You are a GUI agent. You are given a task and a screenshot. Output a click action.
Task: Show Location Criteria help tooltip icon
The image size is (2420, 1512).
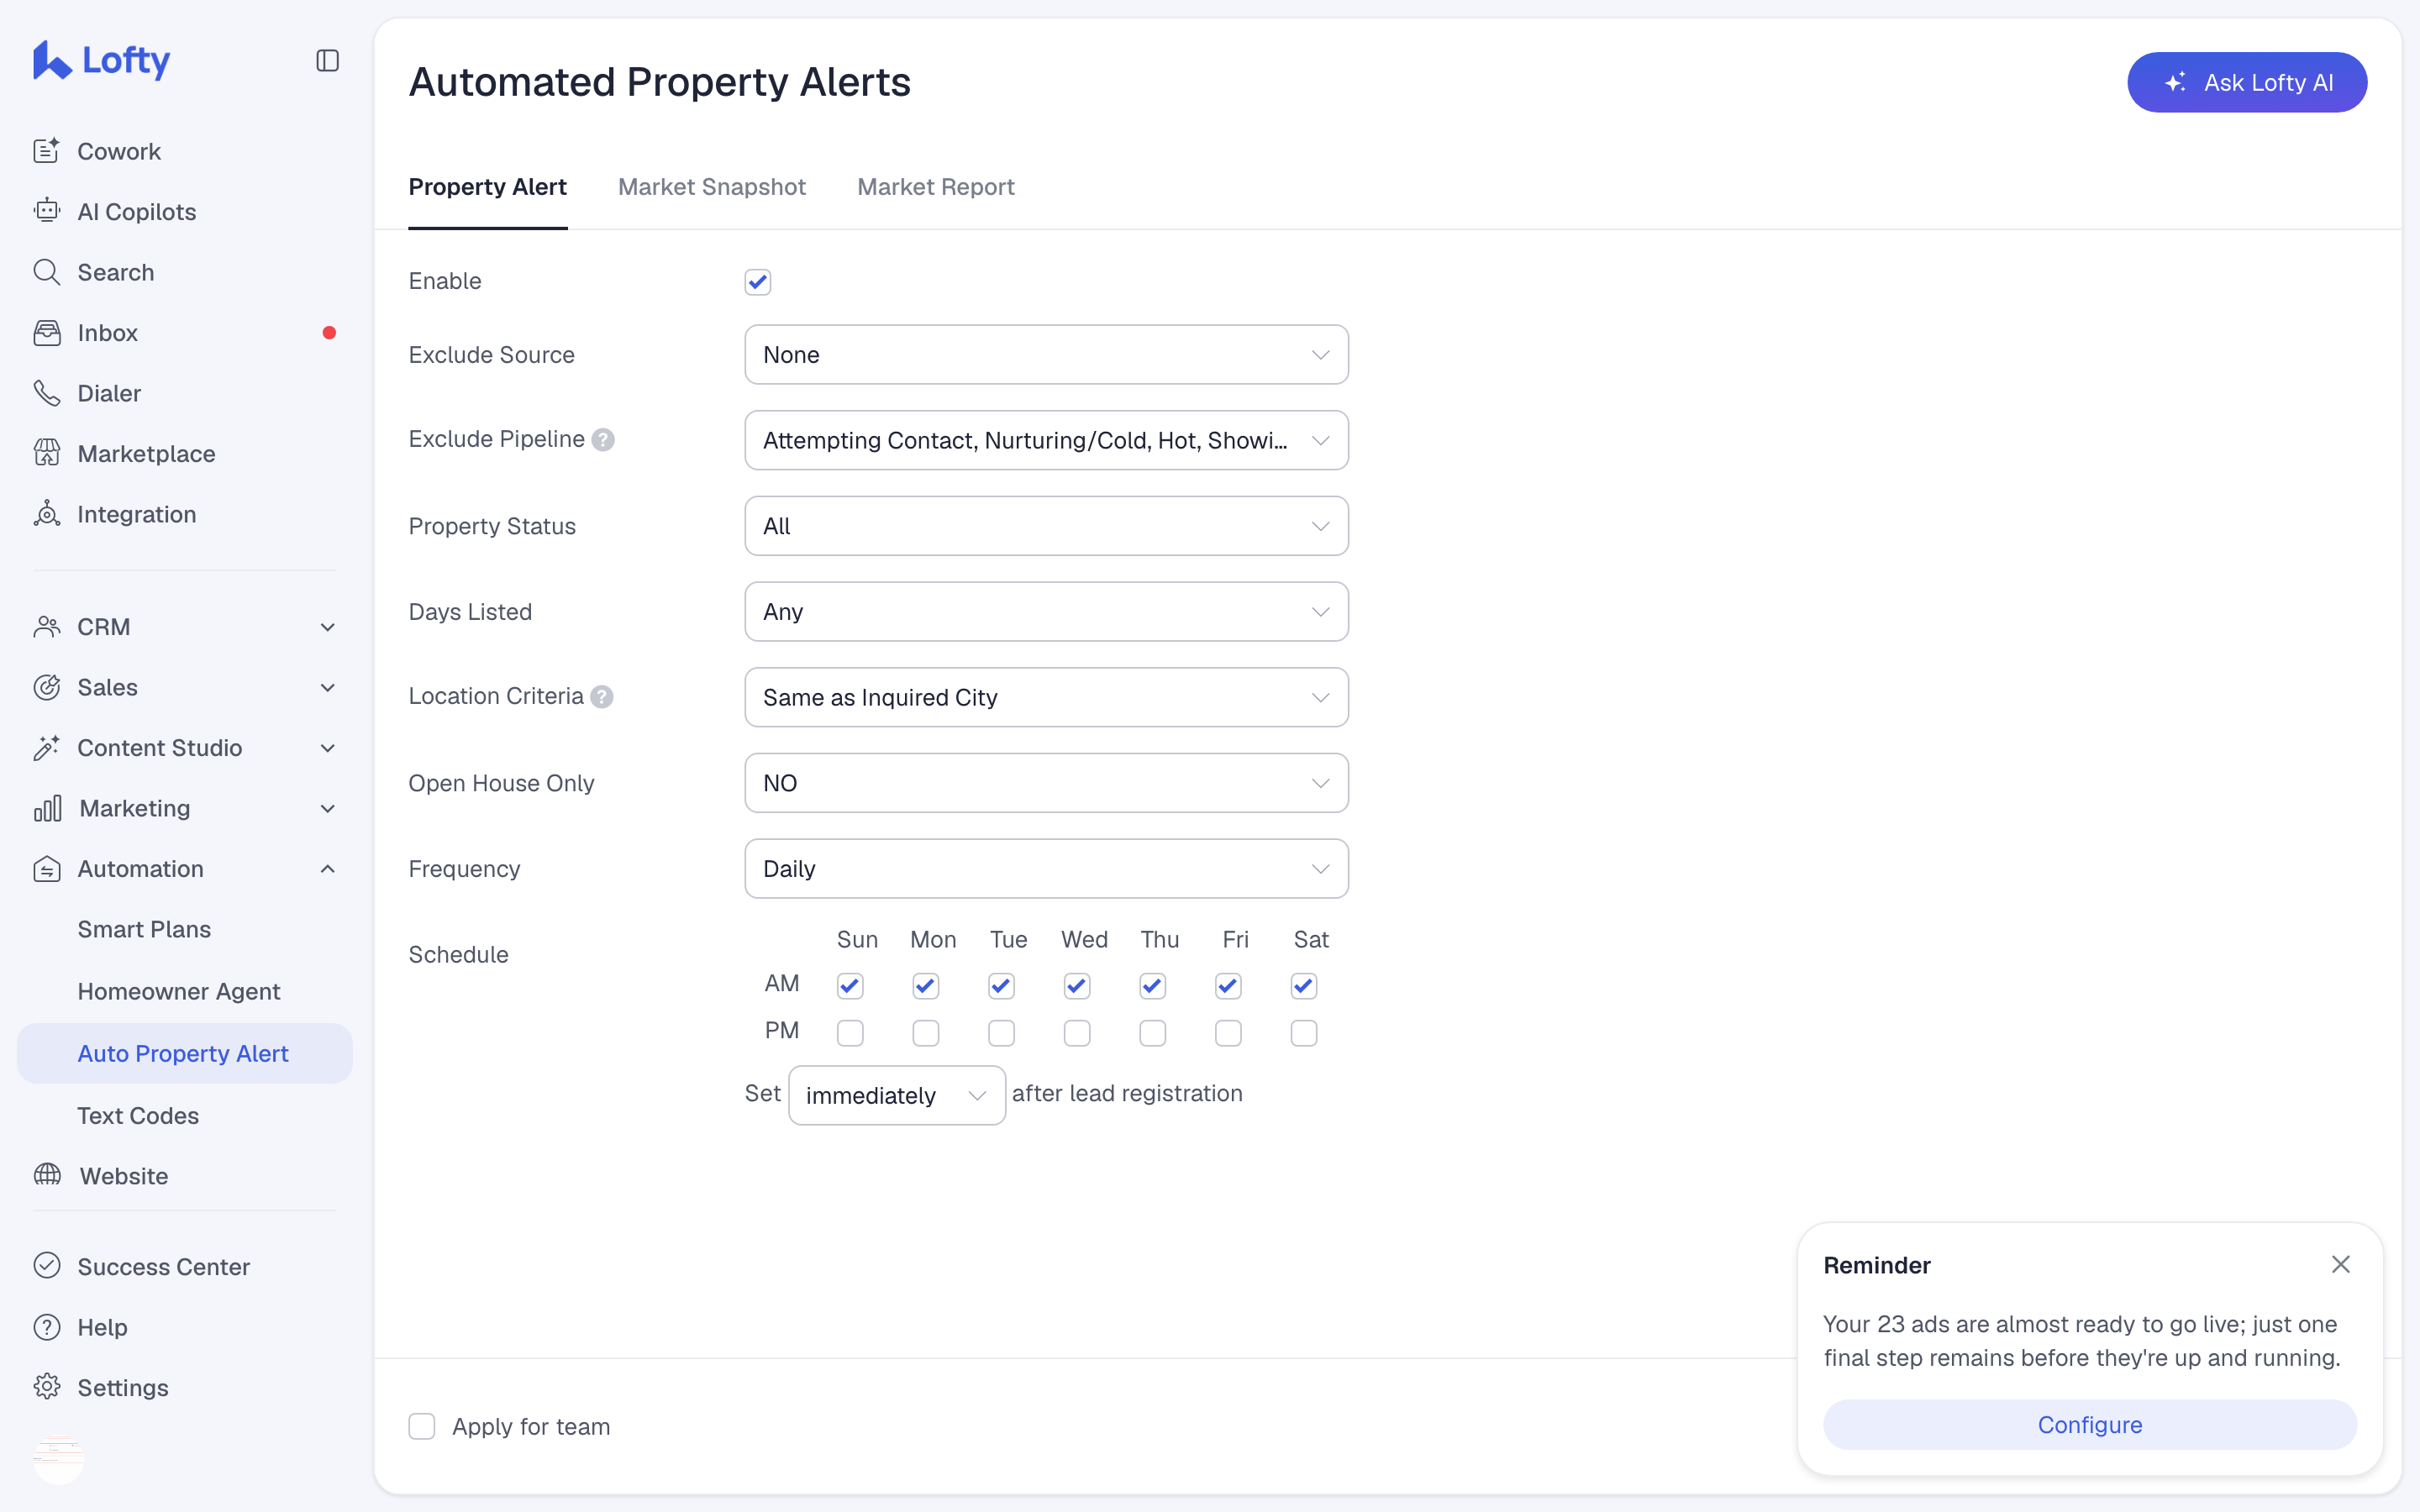tap(602, 697)
